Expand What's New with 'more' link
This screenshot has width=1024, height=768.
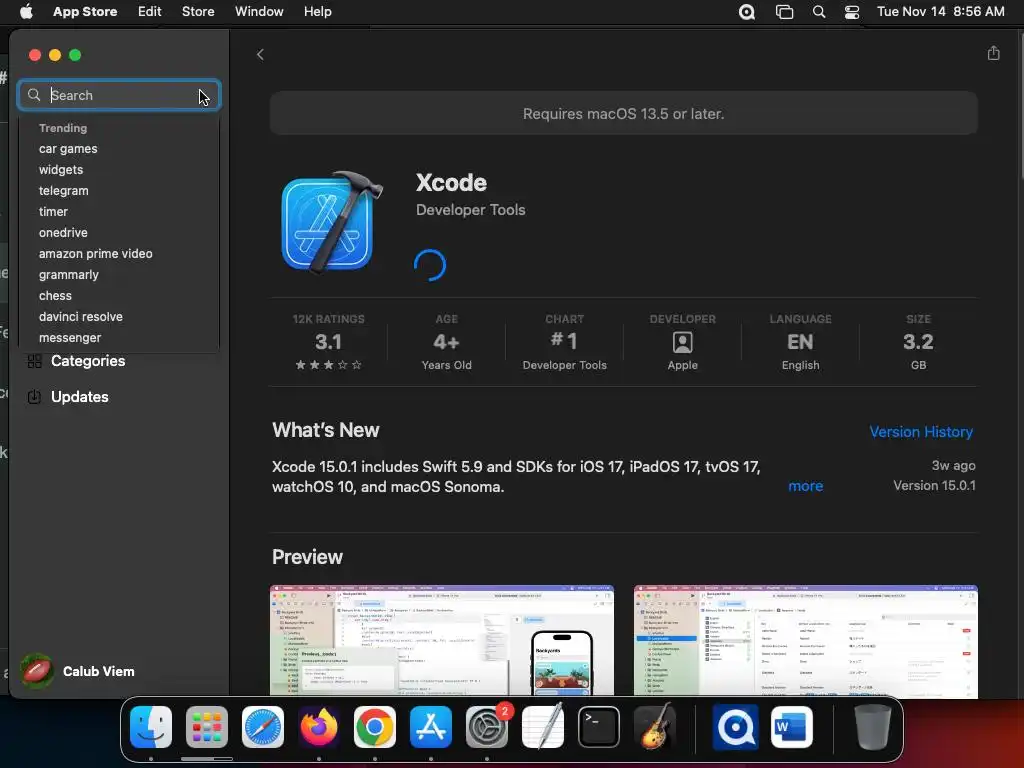(805, 486)
